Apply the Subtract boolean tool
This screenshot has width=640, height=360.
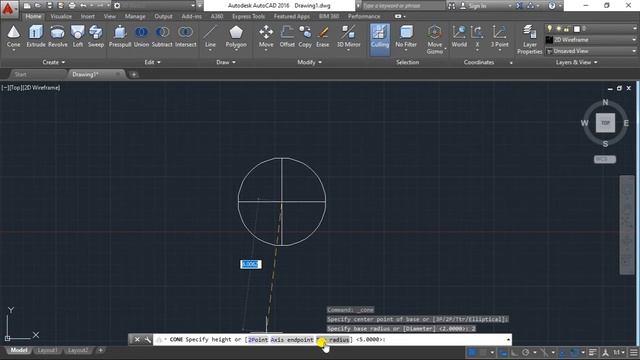[x=162, y=37]
